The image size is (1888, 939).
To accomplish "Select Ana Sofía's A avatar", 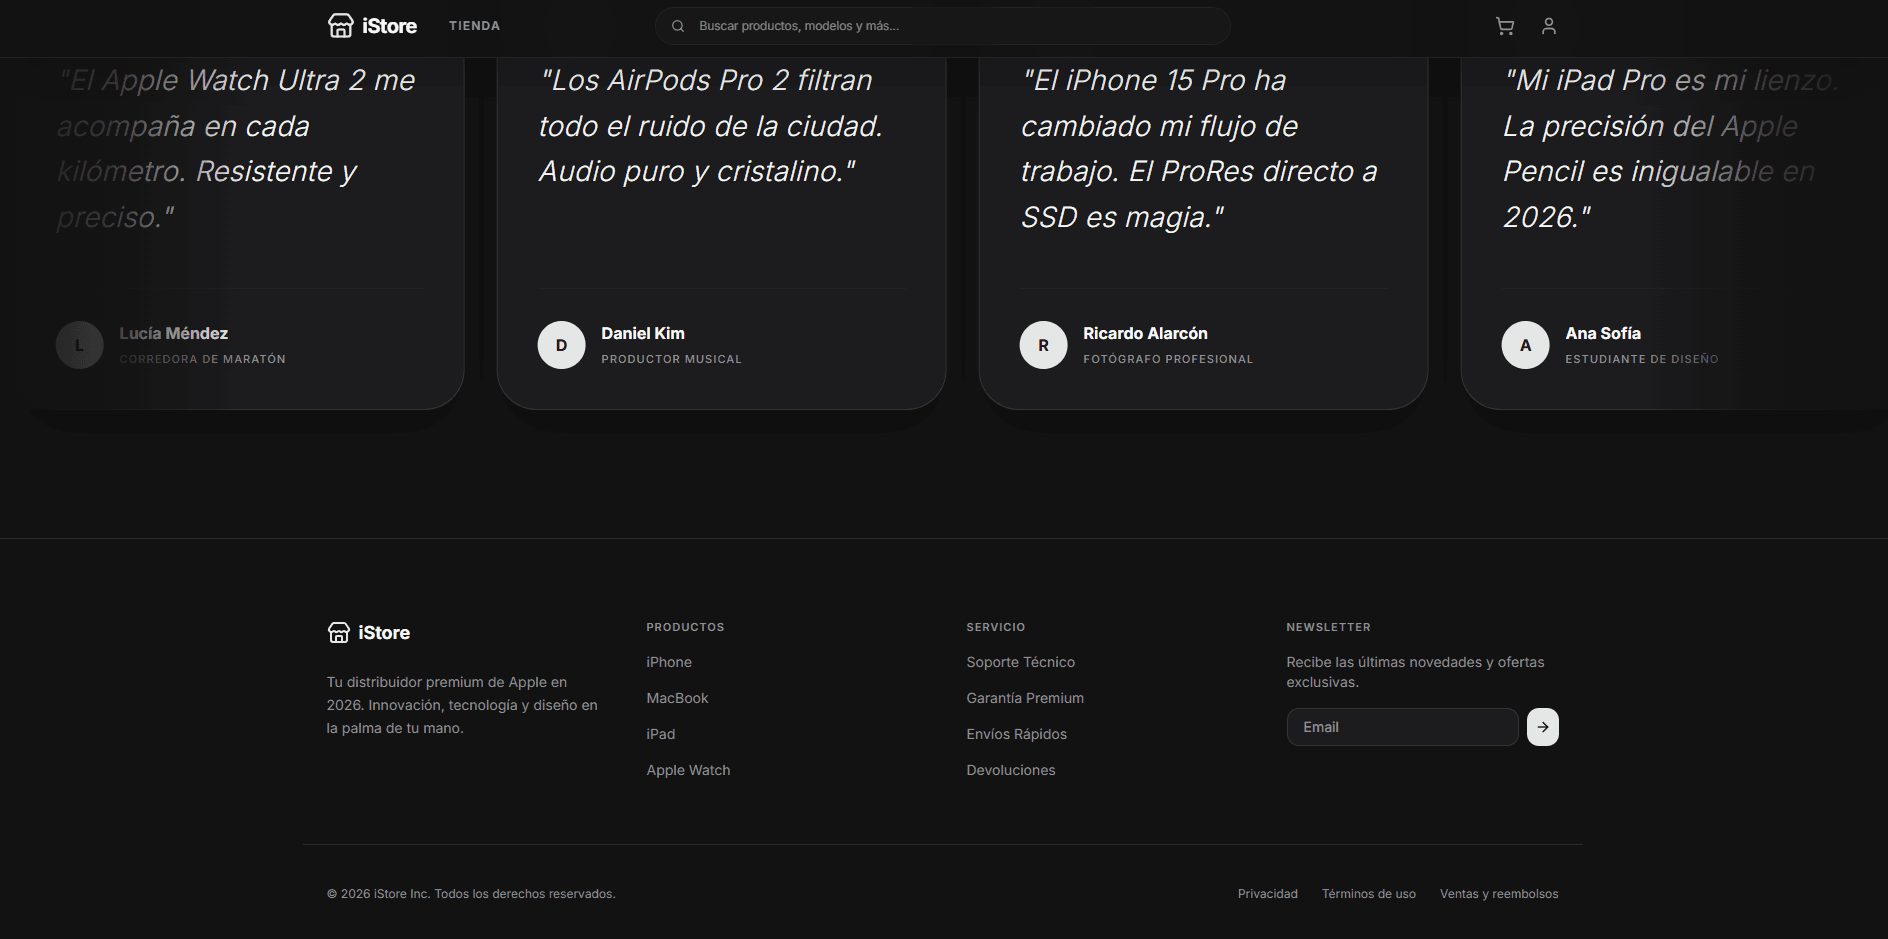I will pos(1526,345).
